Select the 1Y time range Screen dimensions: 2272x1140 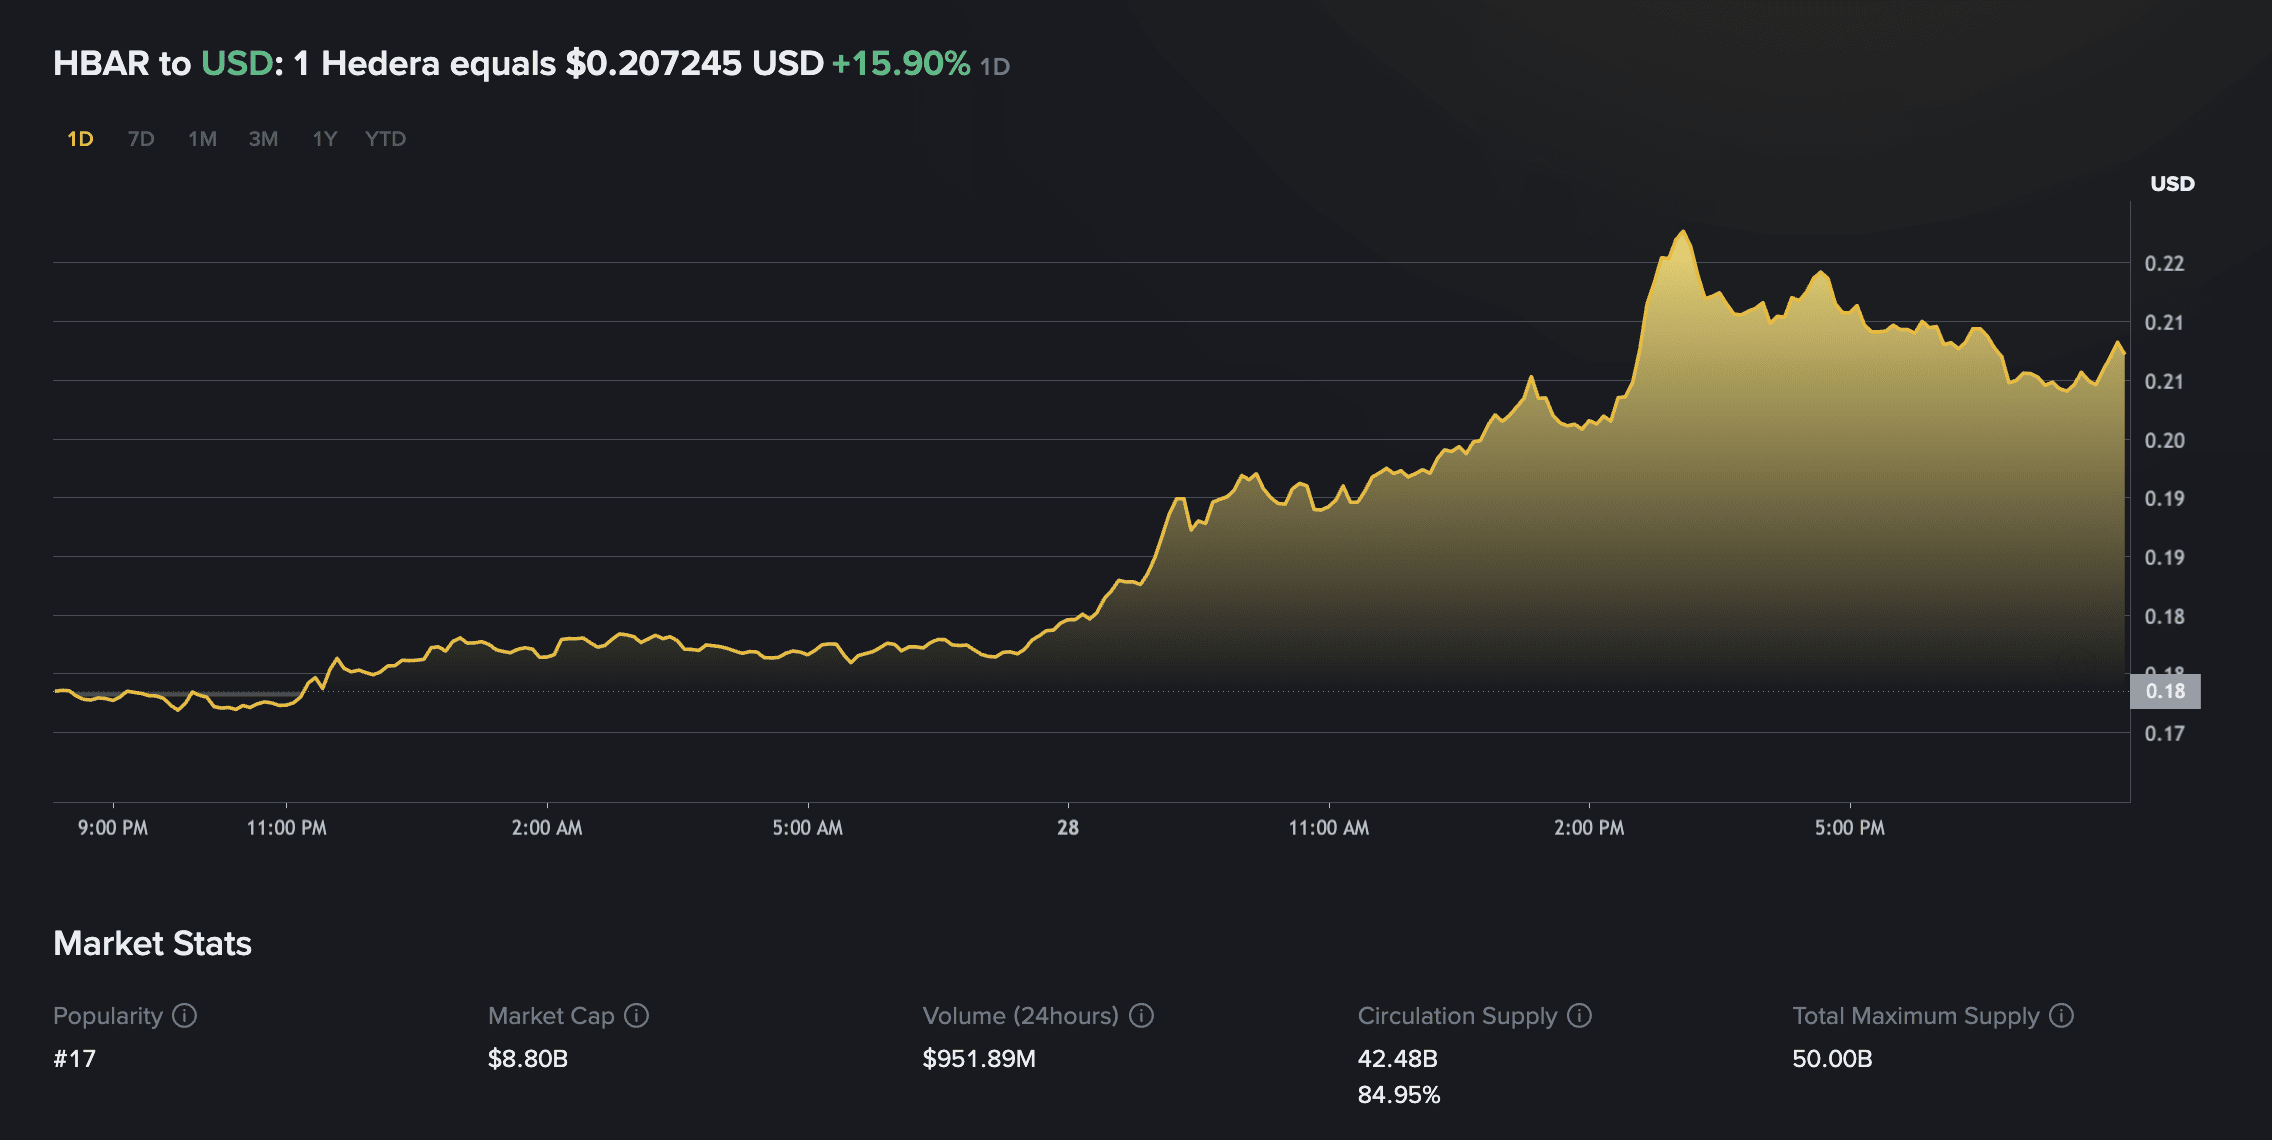tap(325, 139)
